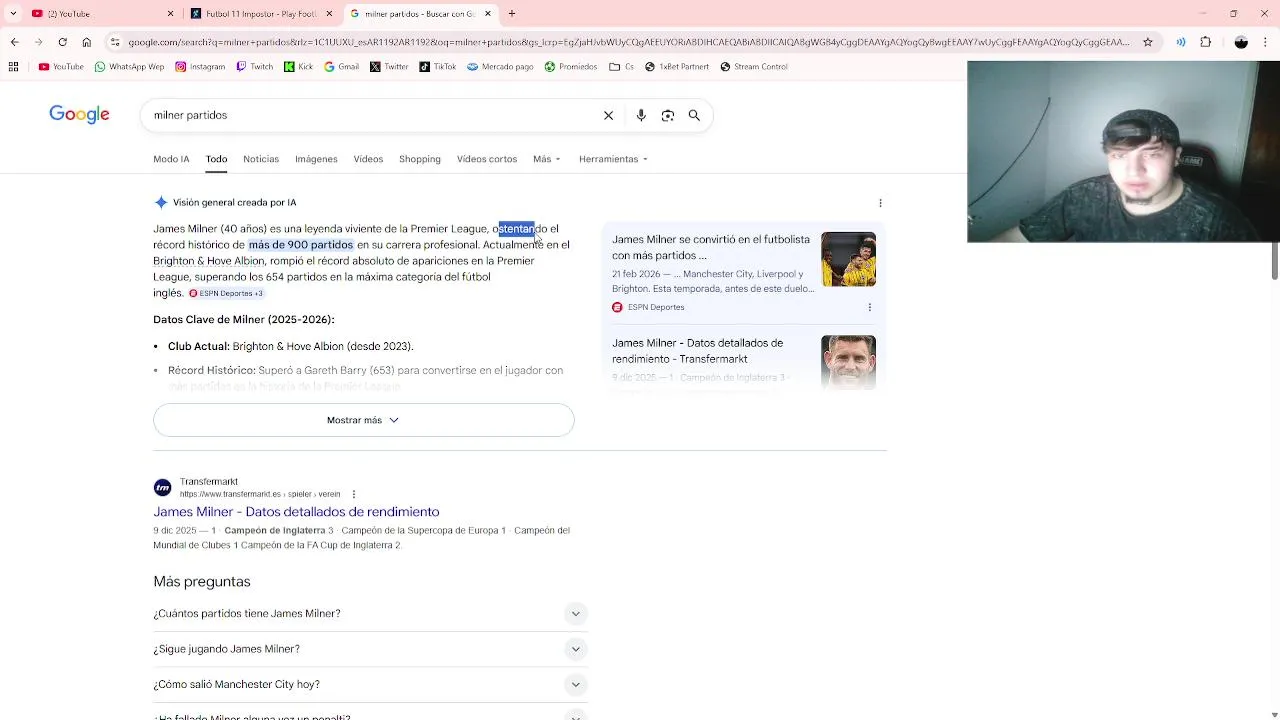This screenshot has width=1280, height=720.
Task: Switch to the YouTube browser tab
Action: [100, 13]
